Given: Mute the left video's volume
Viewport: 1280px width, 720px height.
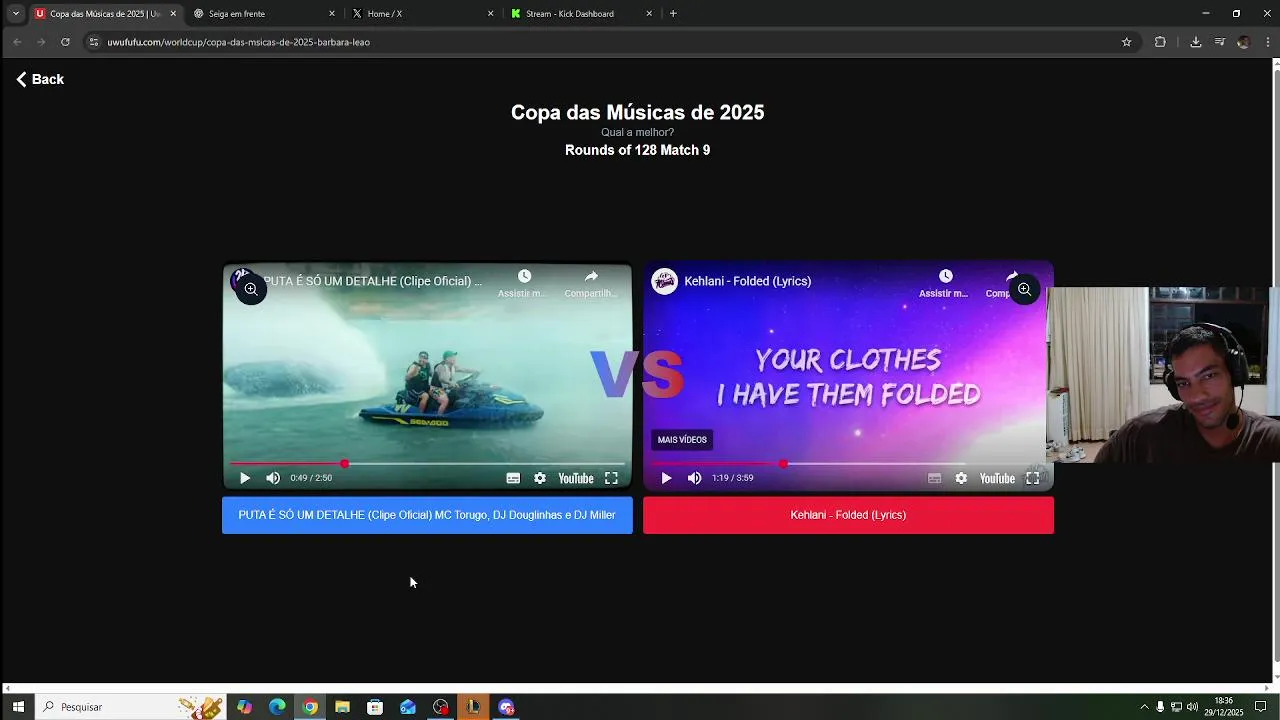Looking at the screenshot, I should 273,478.
